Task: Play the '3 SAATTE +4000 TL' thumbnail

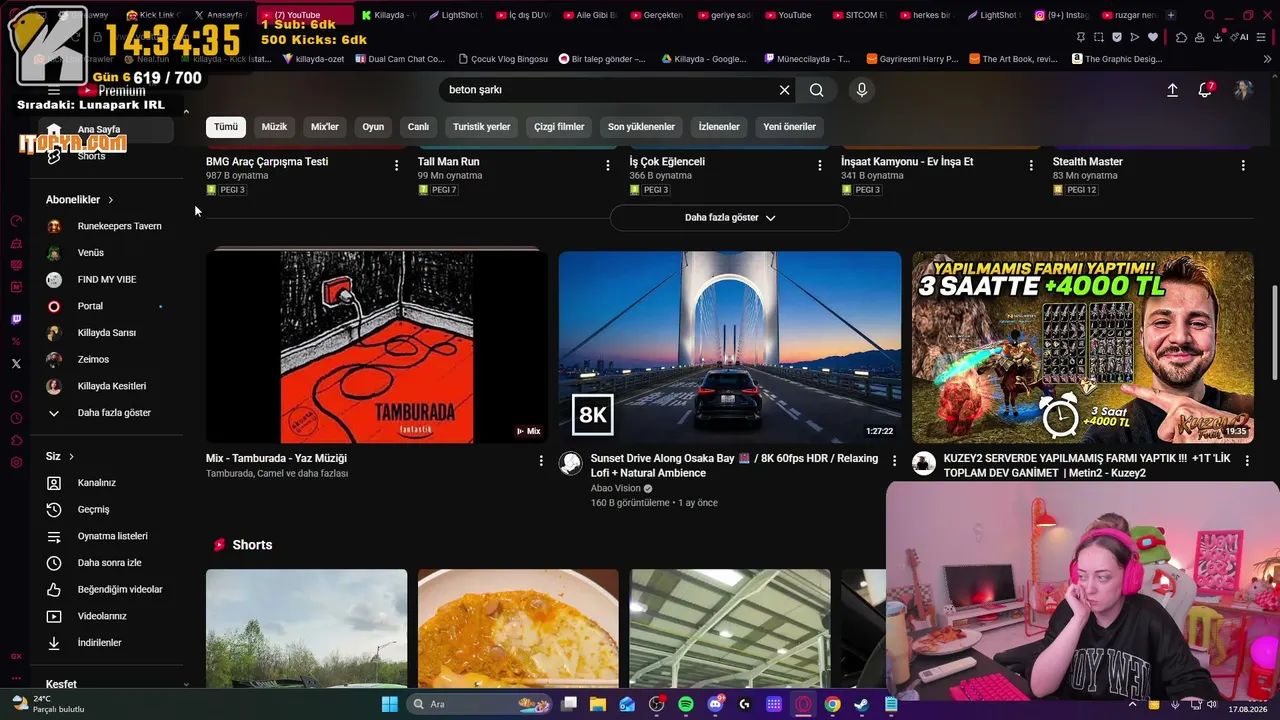Action: click(1083, 347)
